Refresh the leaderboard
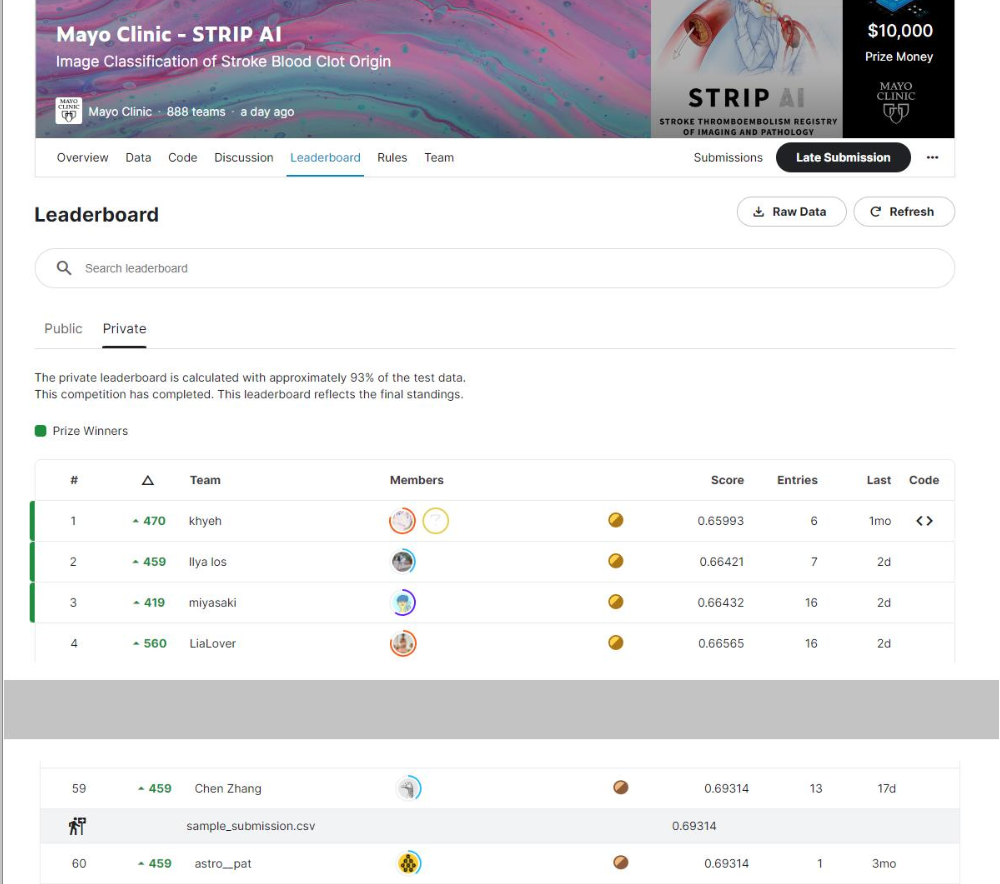The height and width of the screenshot is (884, 1000). point(903,212)
